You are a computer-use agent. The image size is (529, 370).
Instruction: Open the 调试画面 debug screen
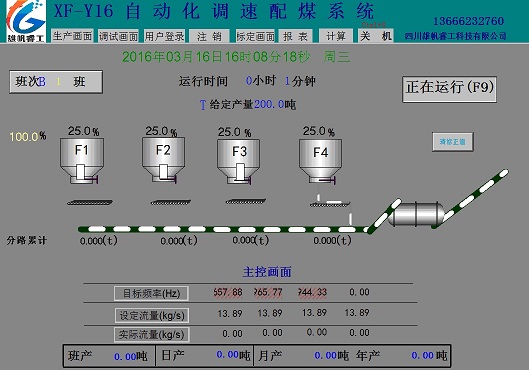pos(118,36)
